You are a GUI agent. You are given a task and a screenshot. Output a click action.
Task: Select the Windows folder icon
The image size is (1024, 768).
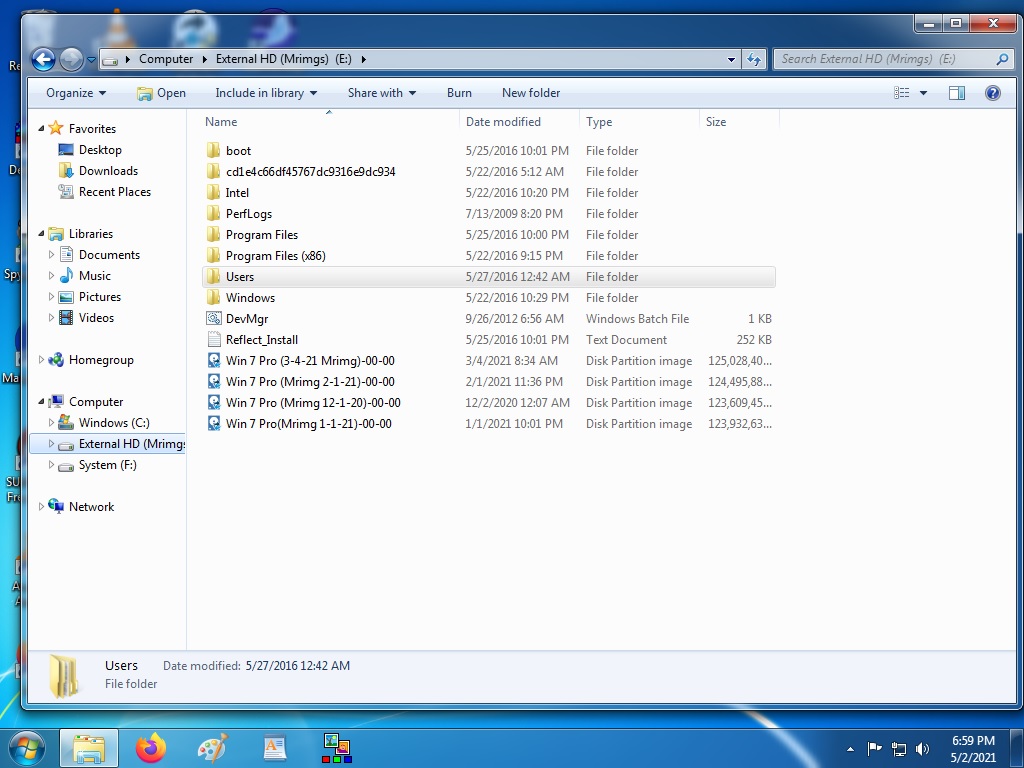coord(213,298)
